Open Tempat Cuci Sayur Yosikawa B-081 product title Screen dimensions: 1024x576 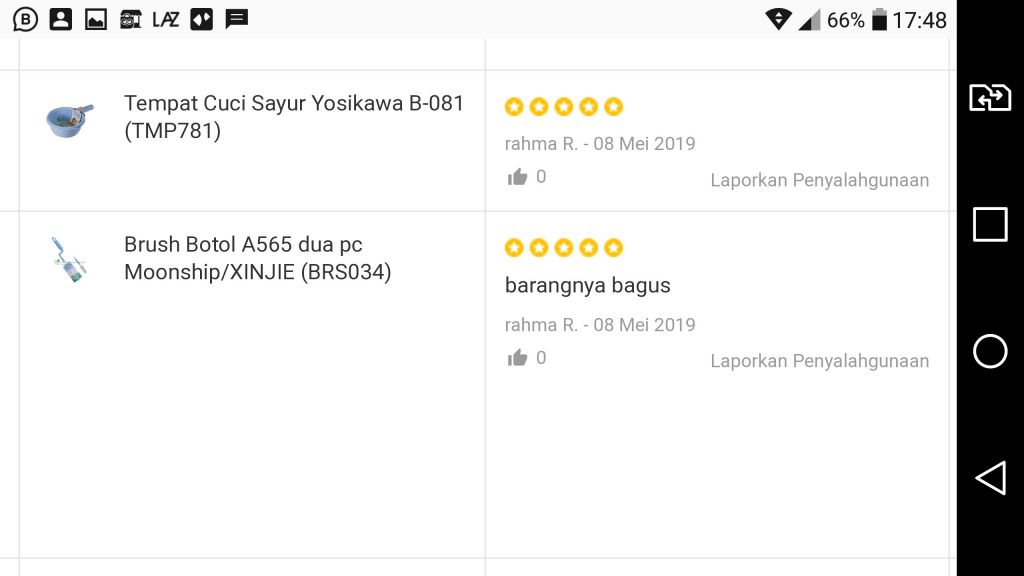click(x=294, y=117)
